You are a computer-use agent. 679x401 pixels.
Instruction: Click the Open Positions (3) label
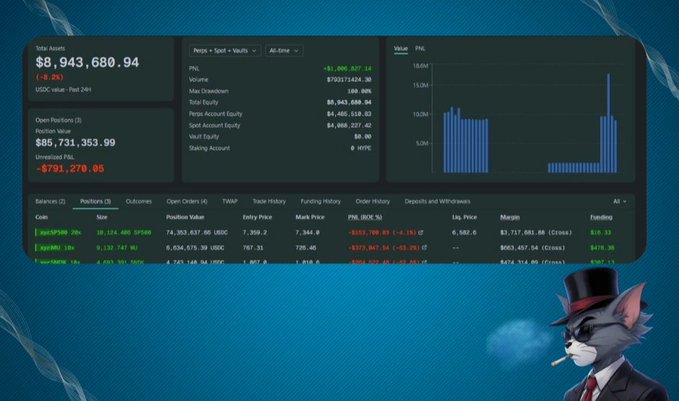58,120
